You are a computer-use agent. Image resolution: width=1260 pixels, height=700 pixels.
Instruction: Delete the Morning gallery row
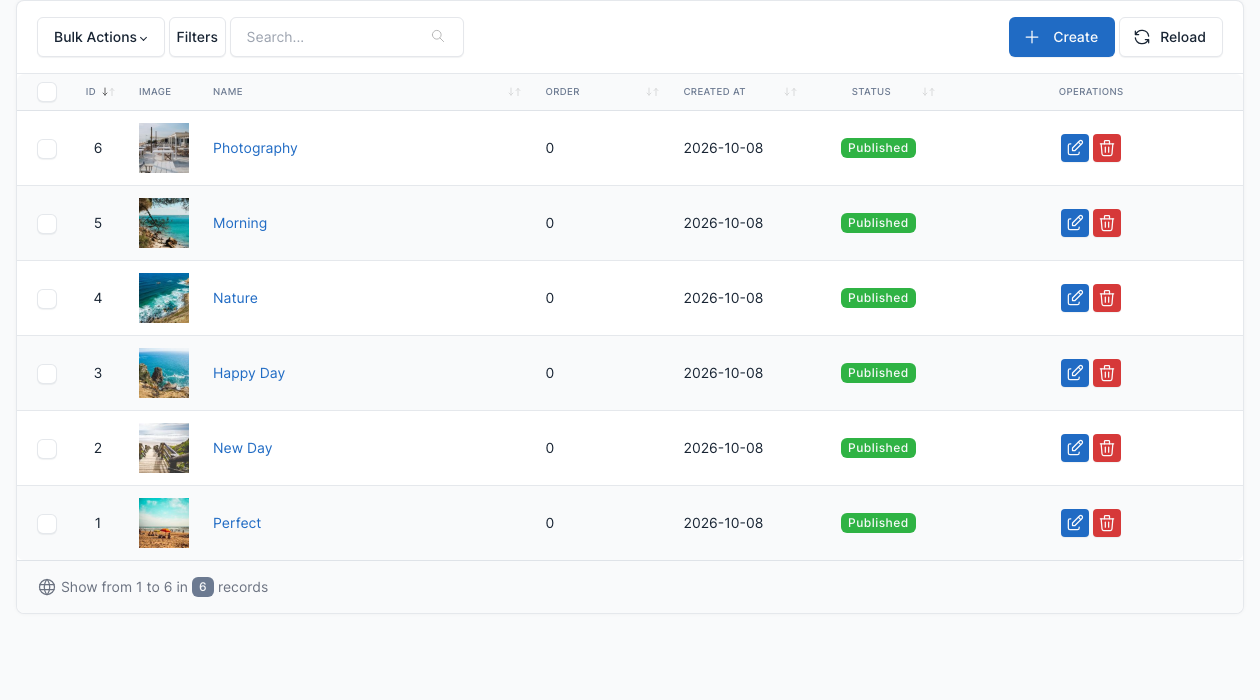click(1107, 223)
